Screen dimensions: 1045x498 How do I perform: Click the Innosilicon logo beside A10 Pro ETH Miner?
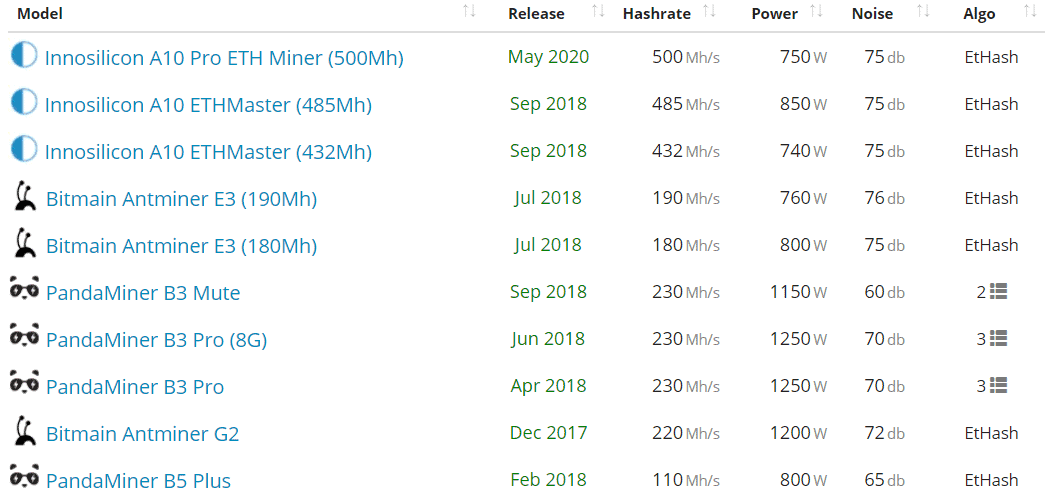coord(24,55)
